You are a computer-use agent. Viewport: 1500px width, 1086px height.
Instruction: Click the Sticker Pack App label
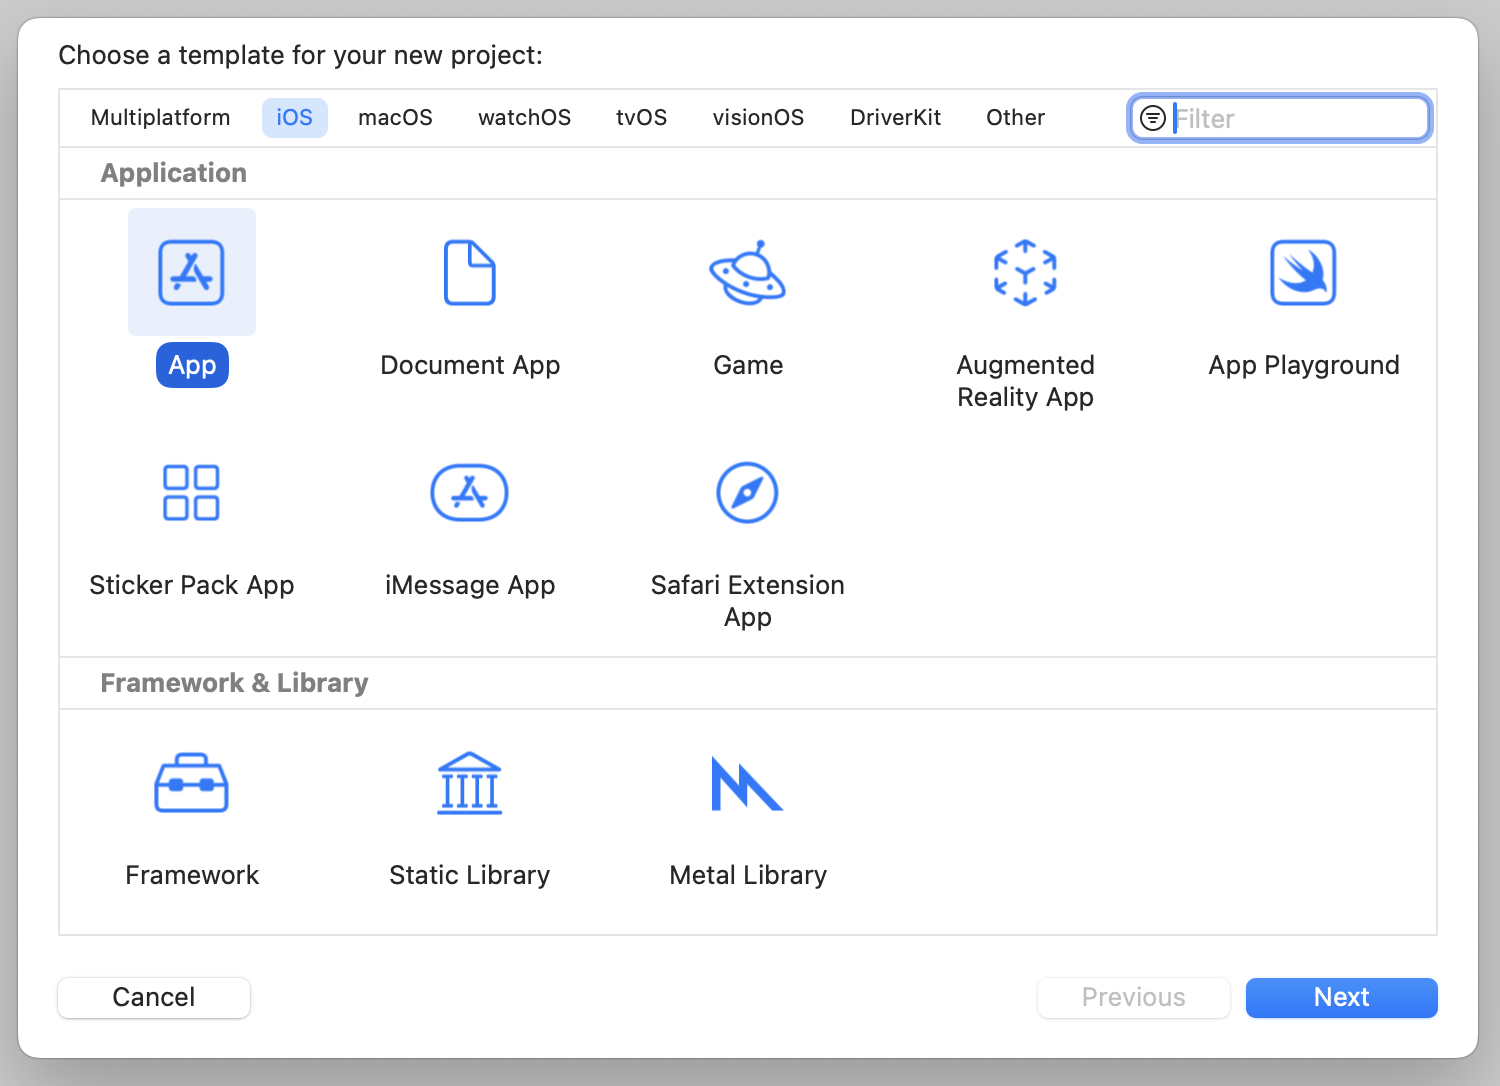point(191,585)
